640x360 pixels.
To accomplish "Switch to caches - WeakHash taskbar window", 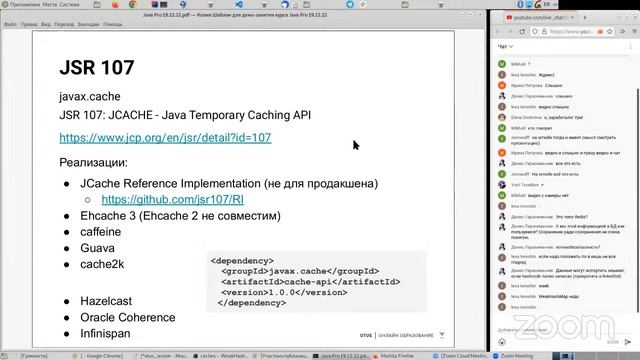I will point(220,356).
